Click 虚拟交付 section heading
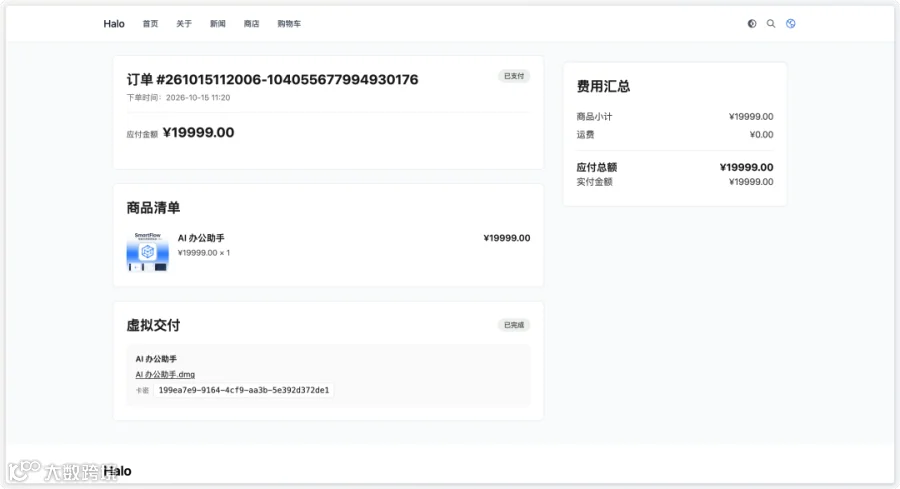This screenshot has height=489, width=900. tap(153, 325)
